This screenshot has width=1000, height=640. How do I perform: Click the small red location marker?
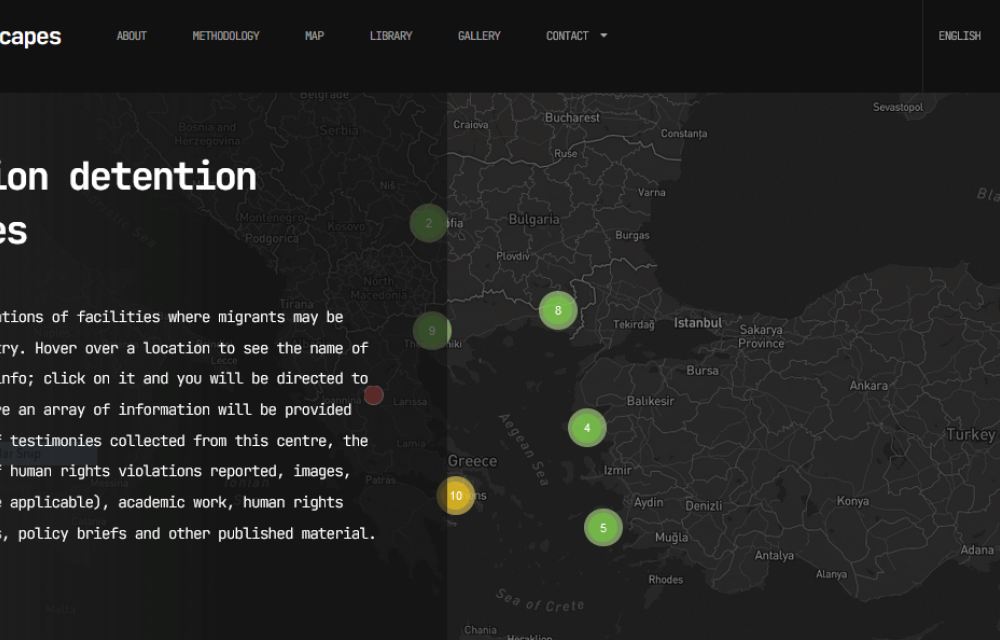point(374,395)
